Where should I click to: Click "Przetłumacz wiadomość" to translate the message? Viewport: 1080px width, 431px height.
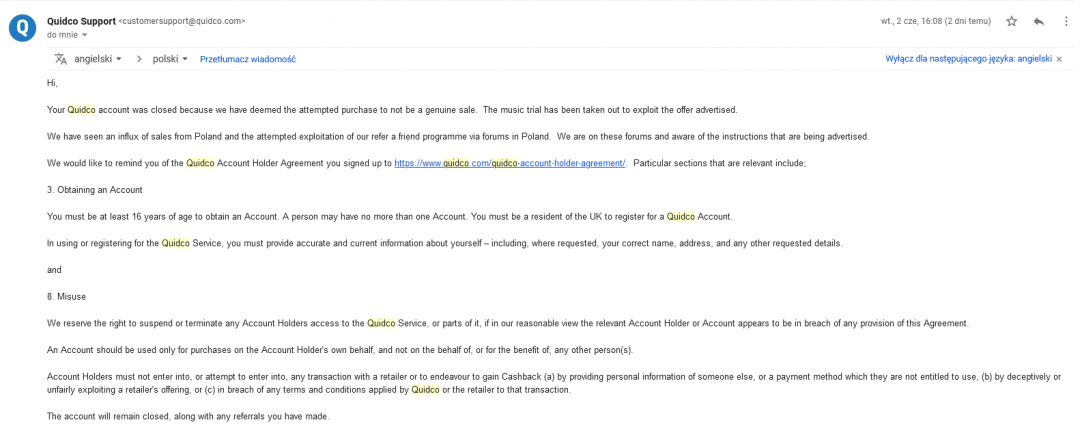(x=247, y=59)
